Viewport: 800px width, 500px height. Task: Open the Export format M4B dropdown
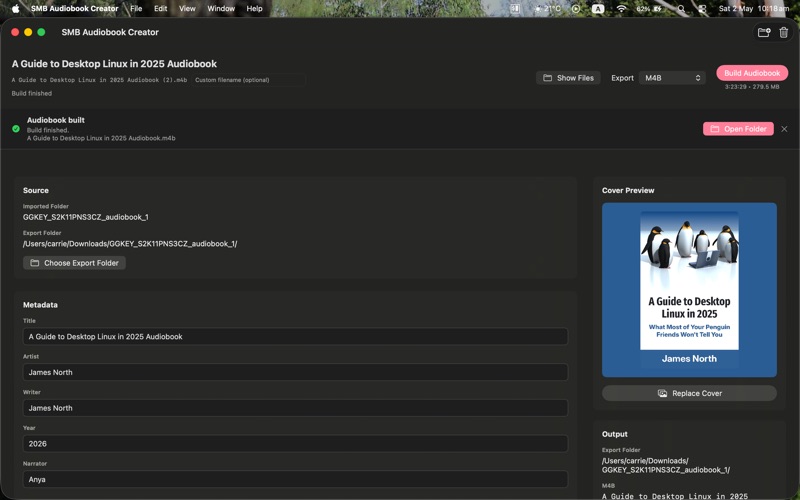click(672, 78)
